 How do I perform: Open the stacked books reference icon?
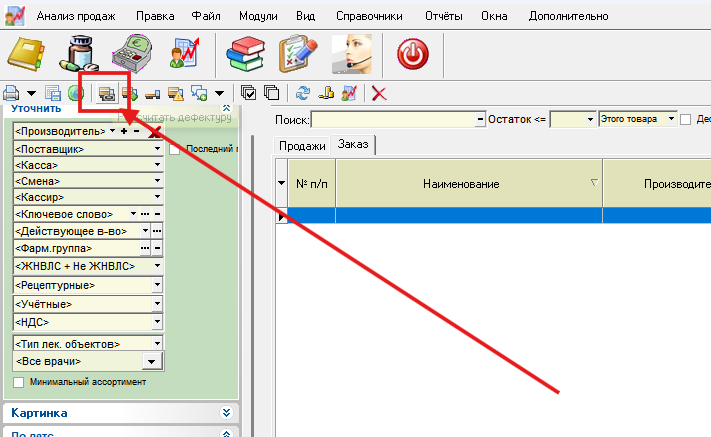click(x=245, y=53)
